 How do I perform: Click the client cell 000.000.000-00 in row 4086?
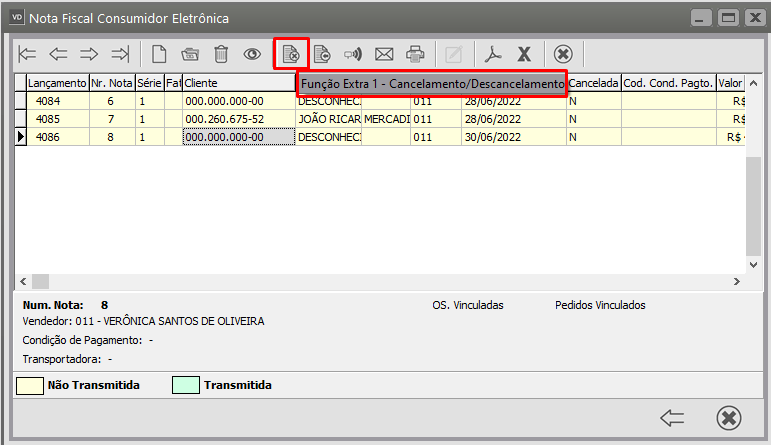pyautogui.click(x=238, y=137)
